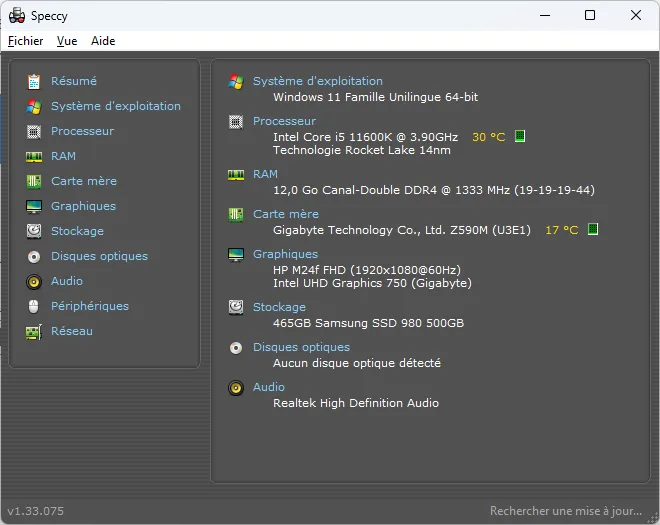Screen dimensions: 660x525
Task: Click Rechercher une mise à jour link
Action: tap(566, 511)
